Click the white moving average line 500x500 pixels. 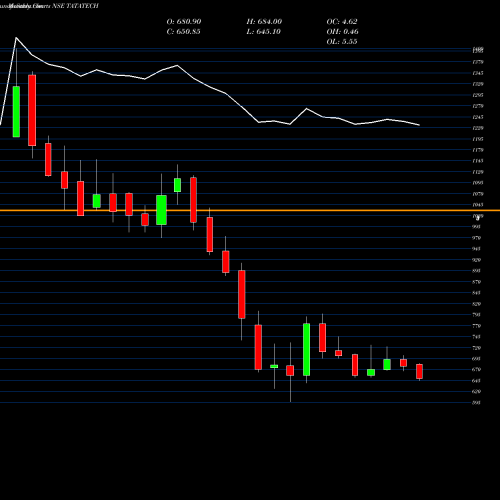click(210, 87)
